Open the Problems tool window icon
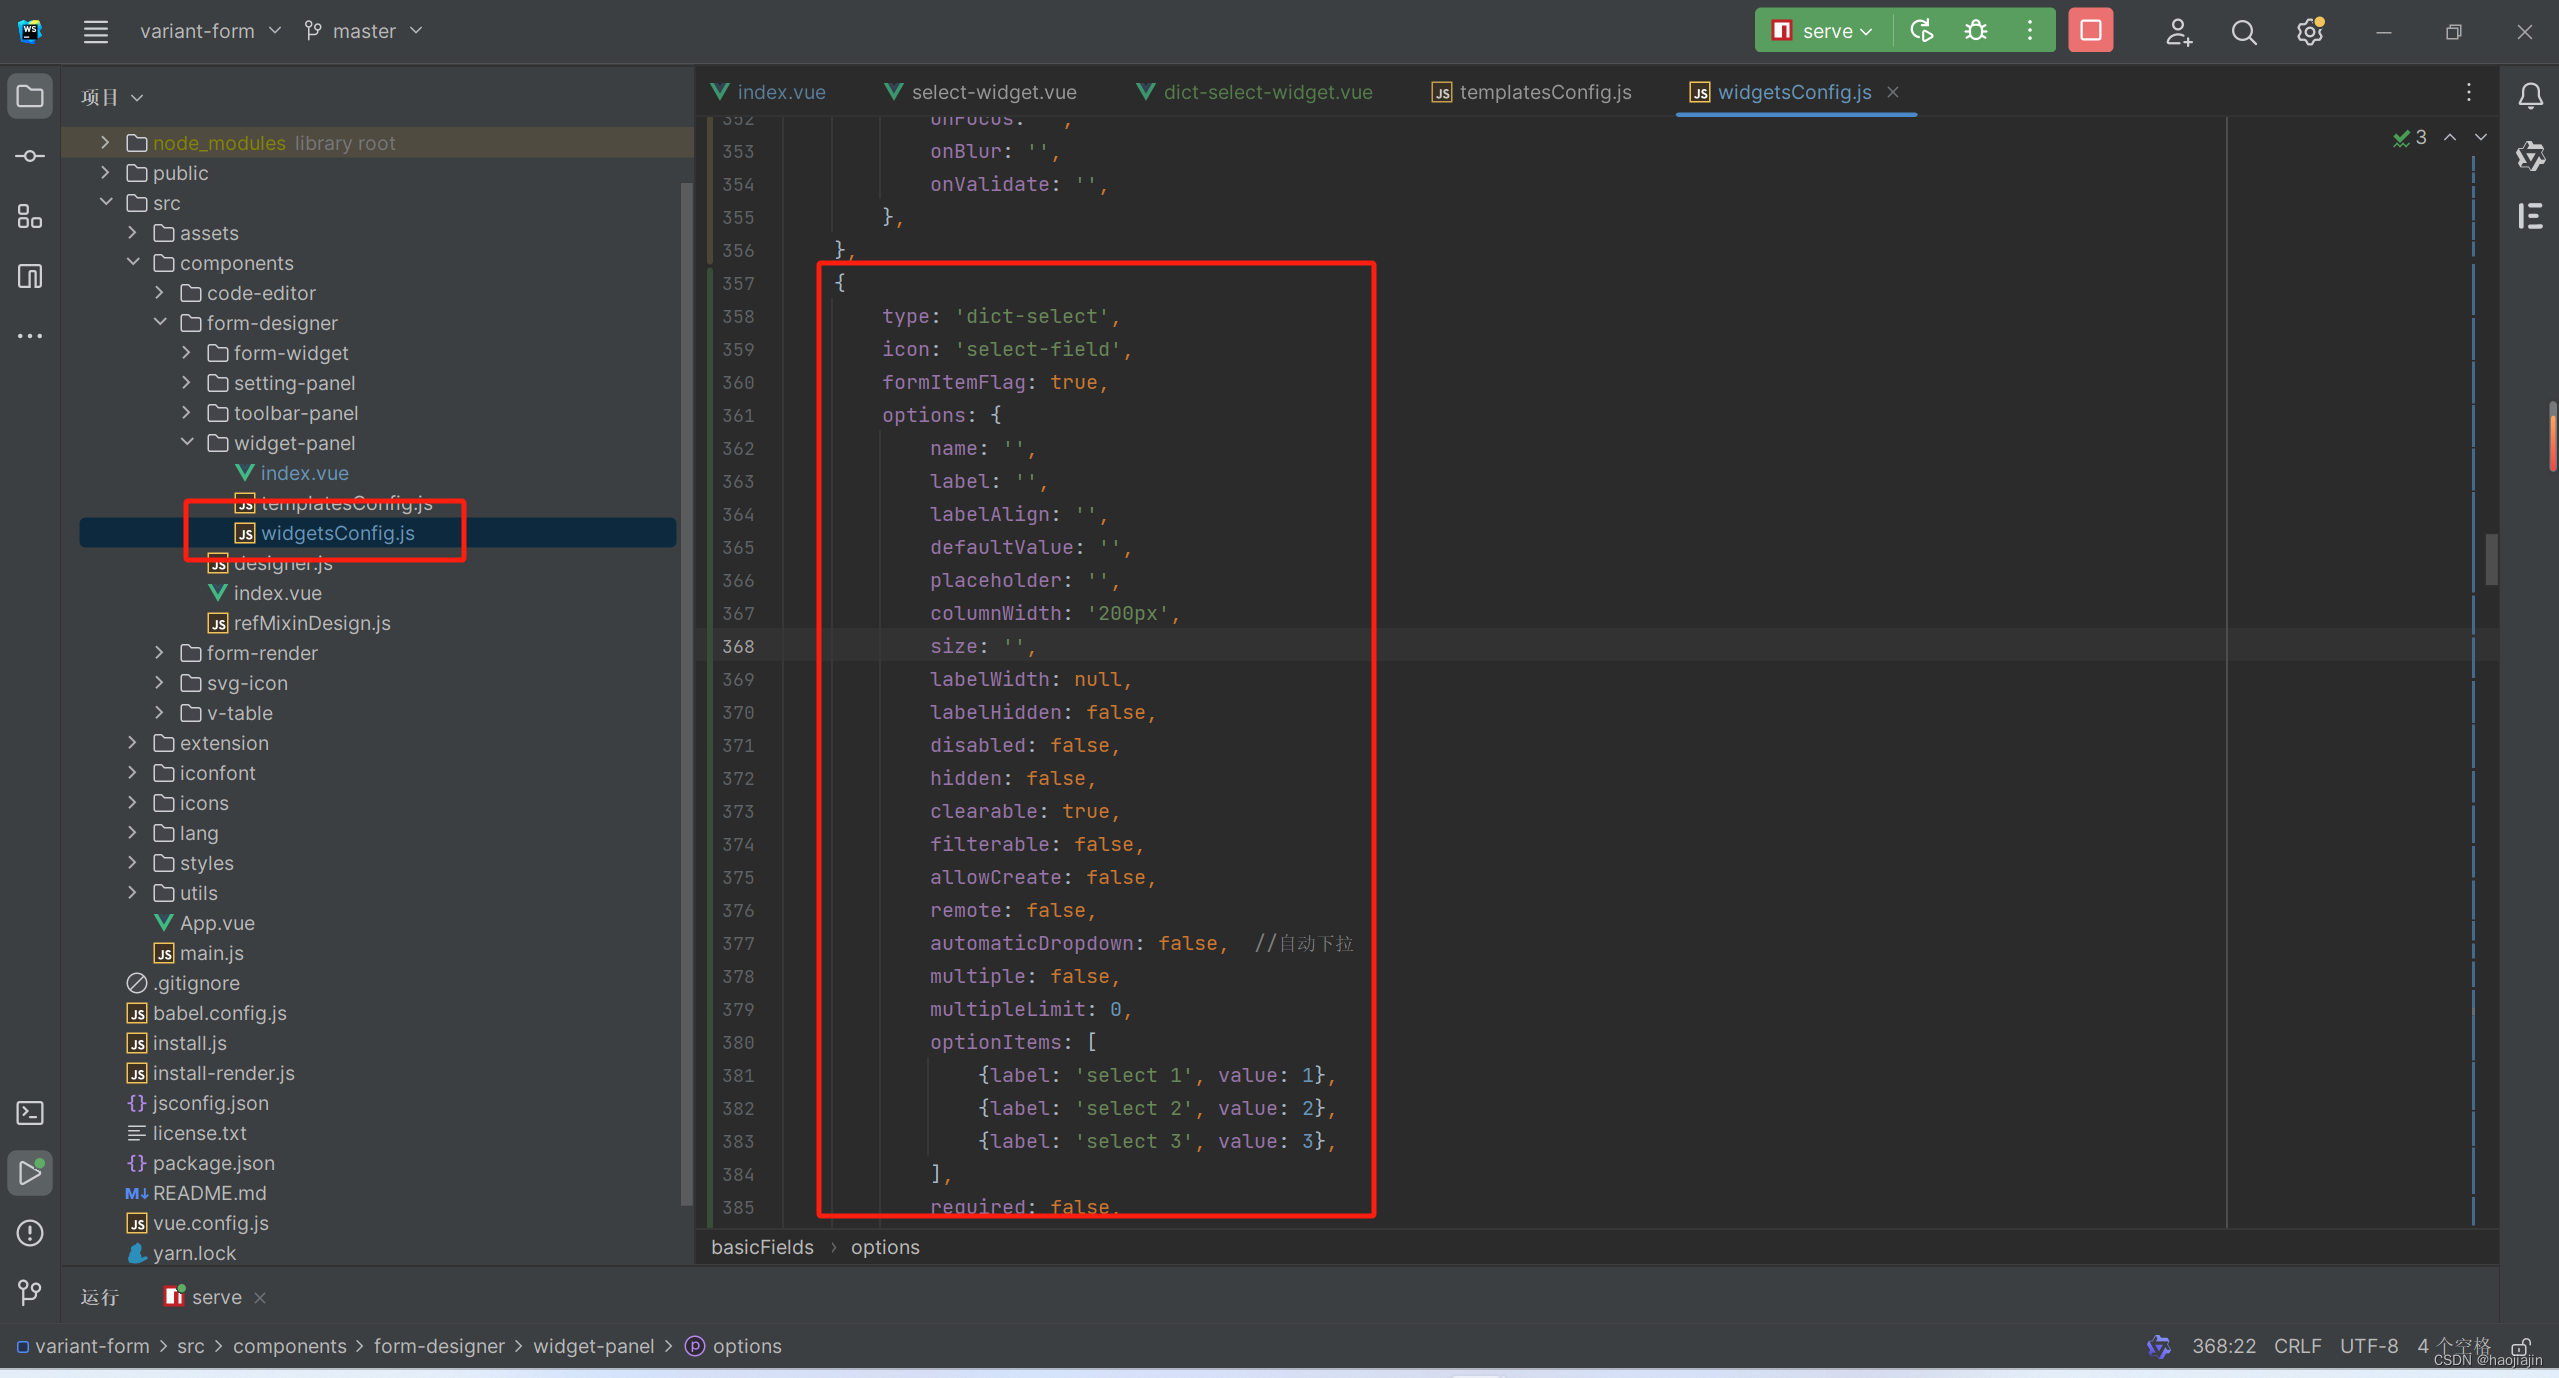2559x1378 pixels. pyautogui.click(x=30, y=1233)
